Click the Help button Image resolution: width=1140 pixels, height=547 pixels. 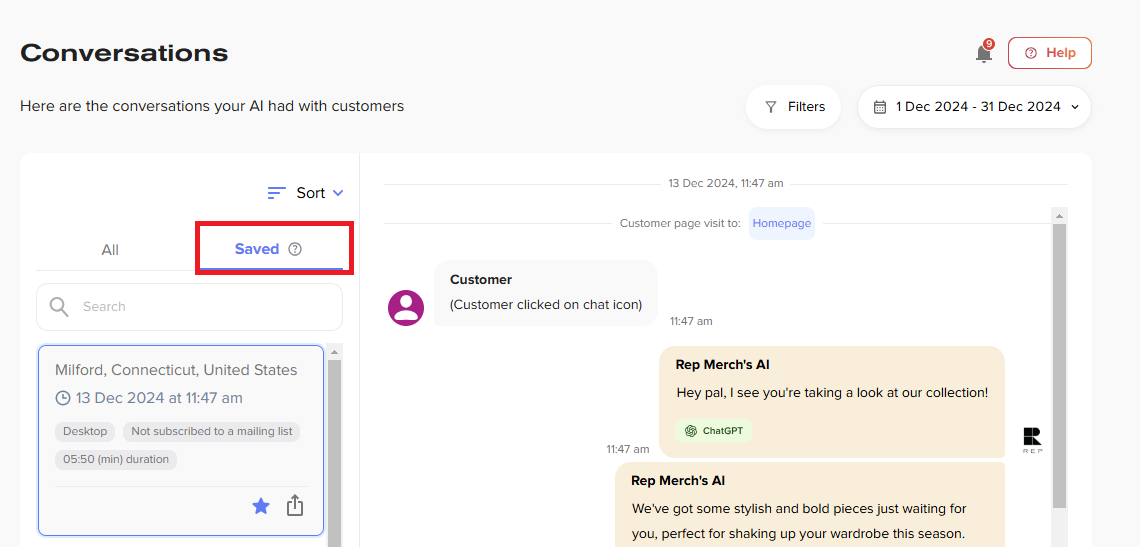tap(1049, 53)
